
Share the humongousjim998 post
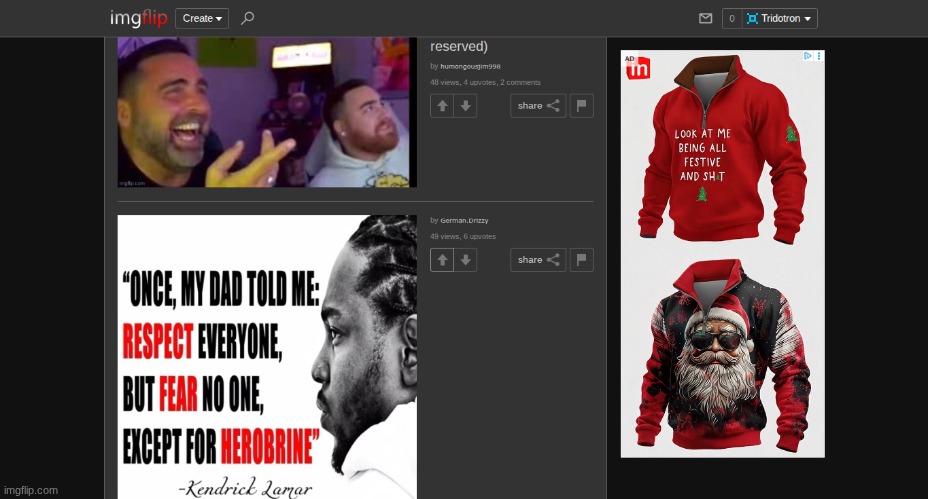click(x=538, y=106)
